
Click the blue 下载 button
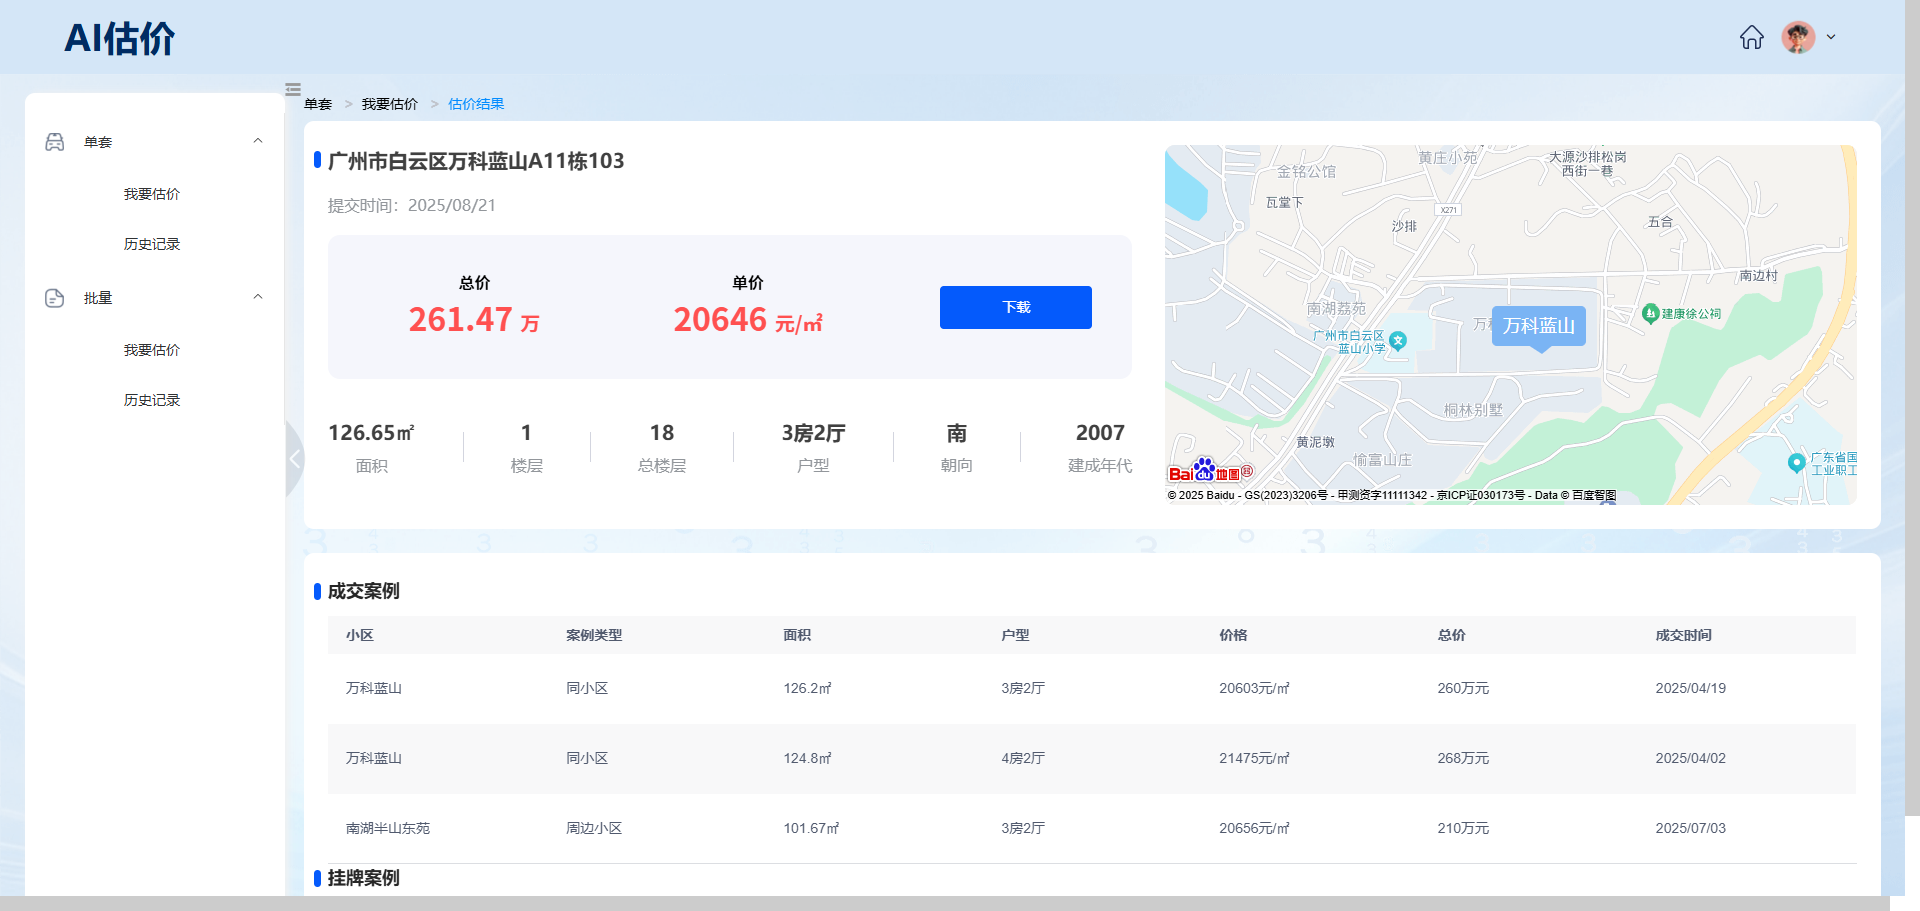[1015, 307]
